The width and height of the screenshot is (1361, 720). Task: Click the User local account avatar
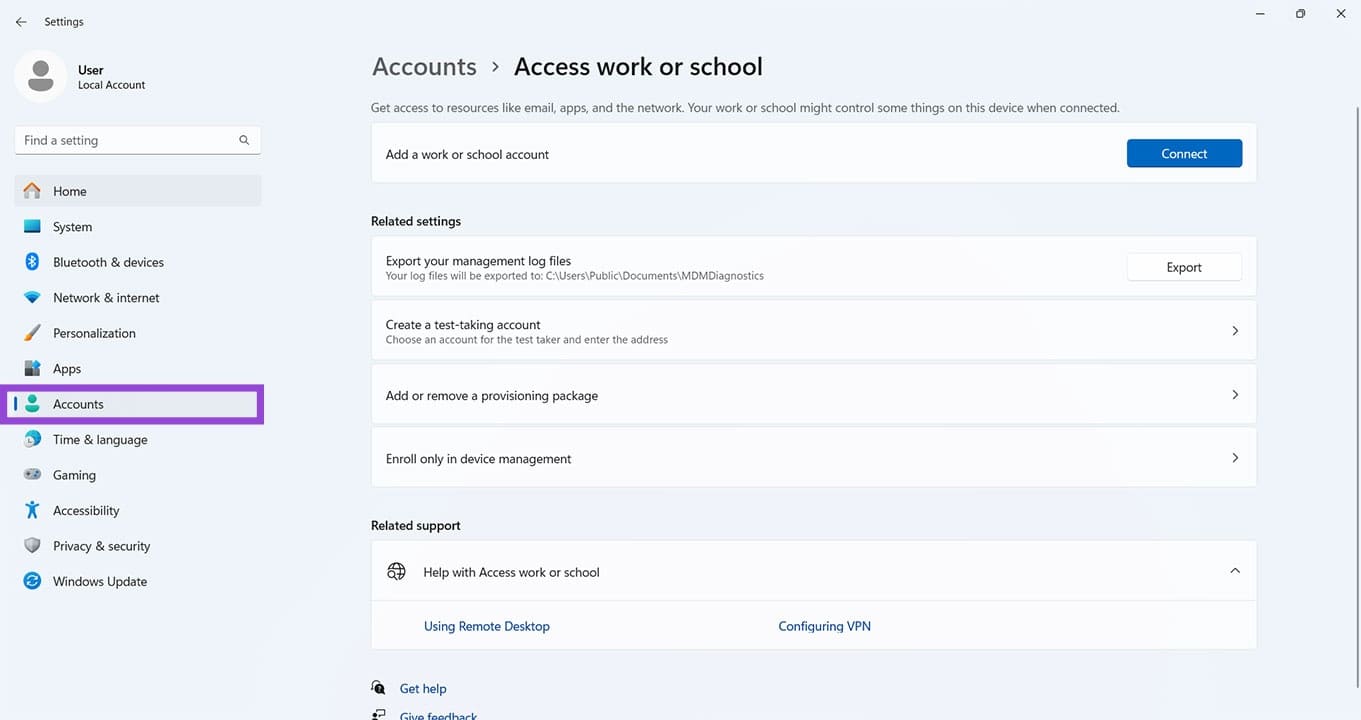[41, 76]
